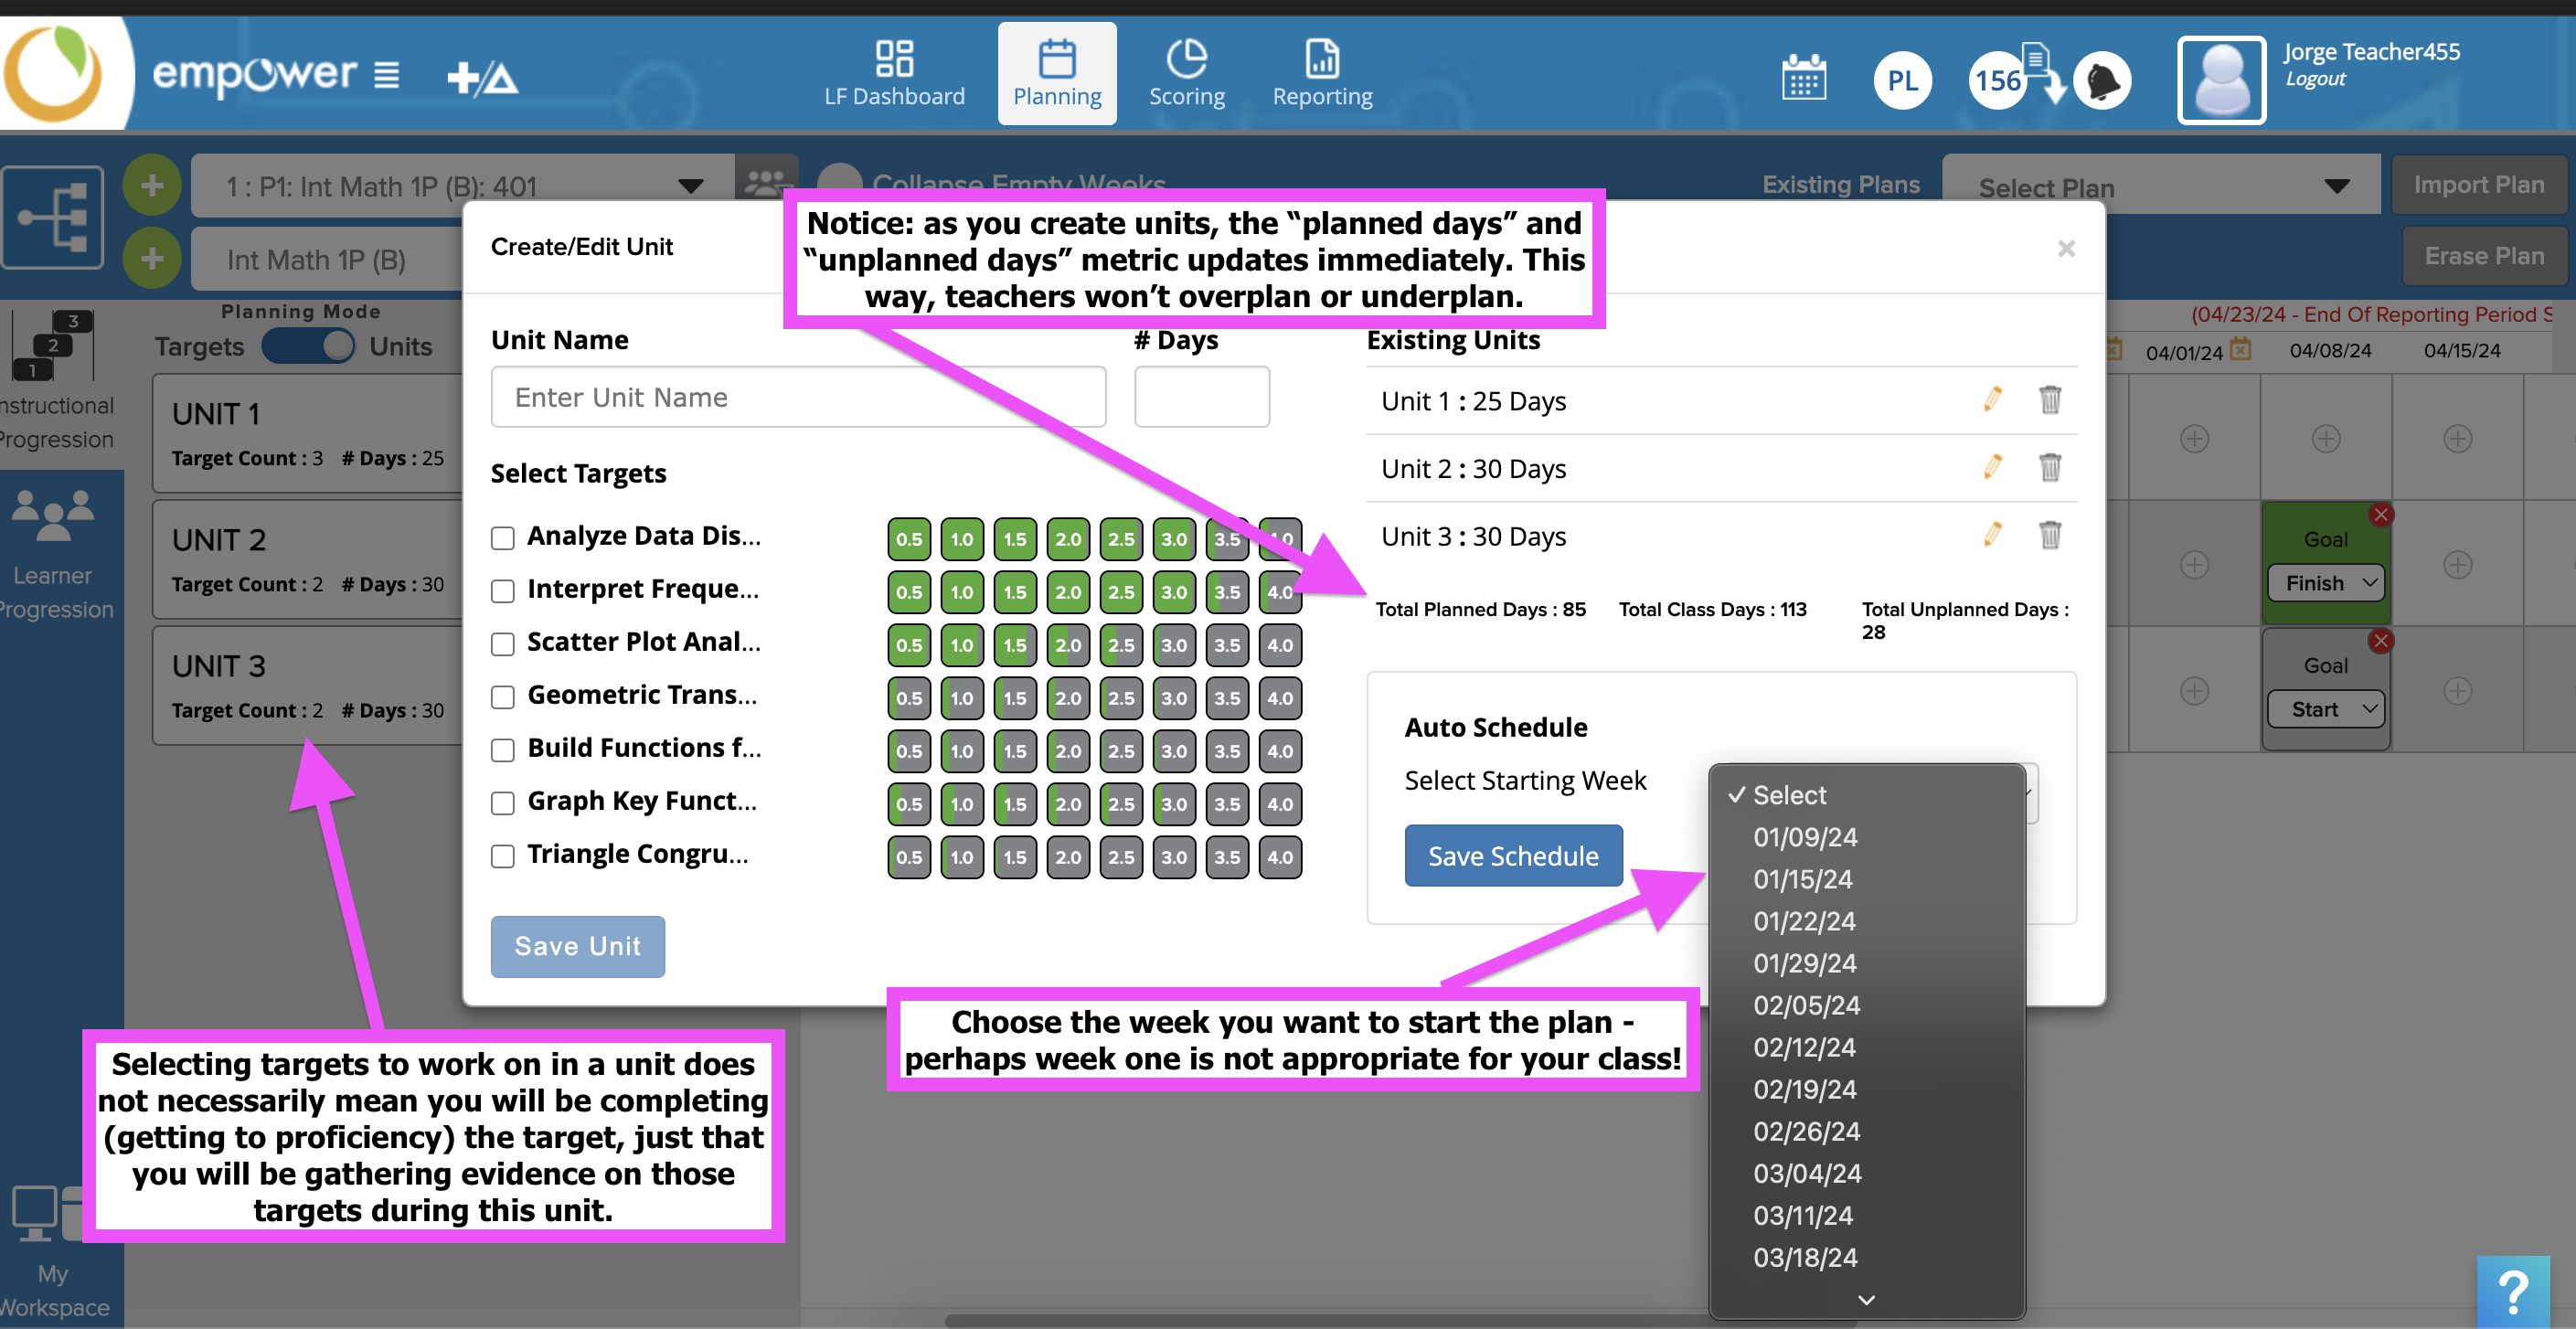Click the notification bell icon
The height and width of the screenshot is (1329, 2576).
(2102, 80)
